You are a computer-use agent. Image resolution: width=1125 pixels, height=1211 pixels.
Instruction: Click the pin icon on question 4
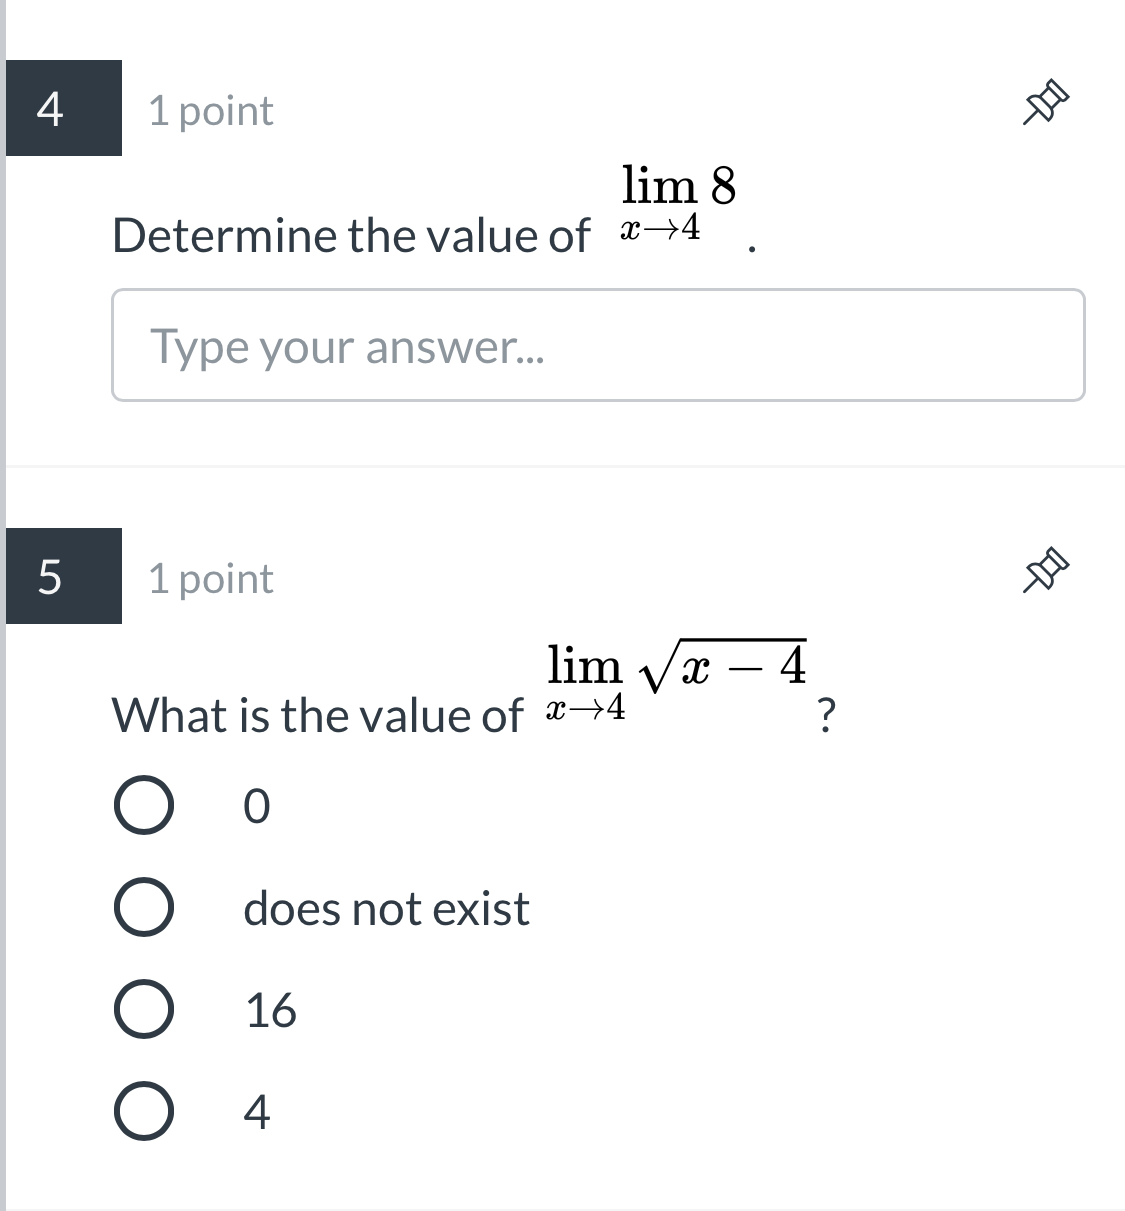pyautogui.click(x=1047, y=100)
